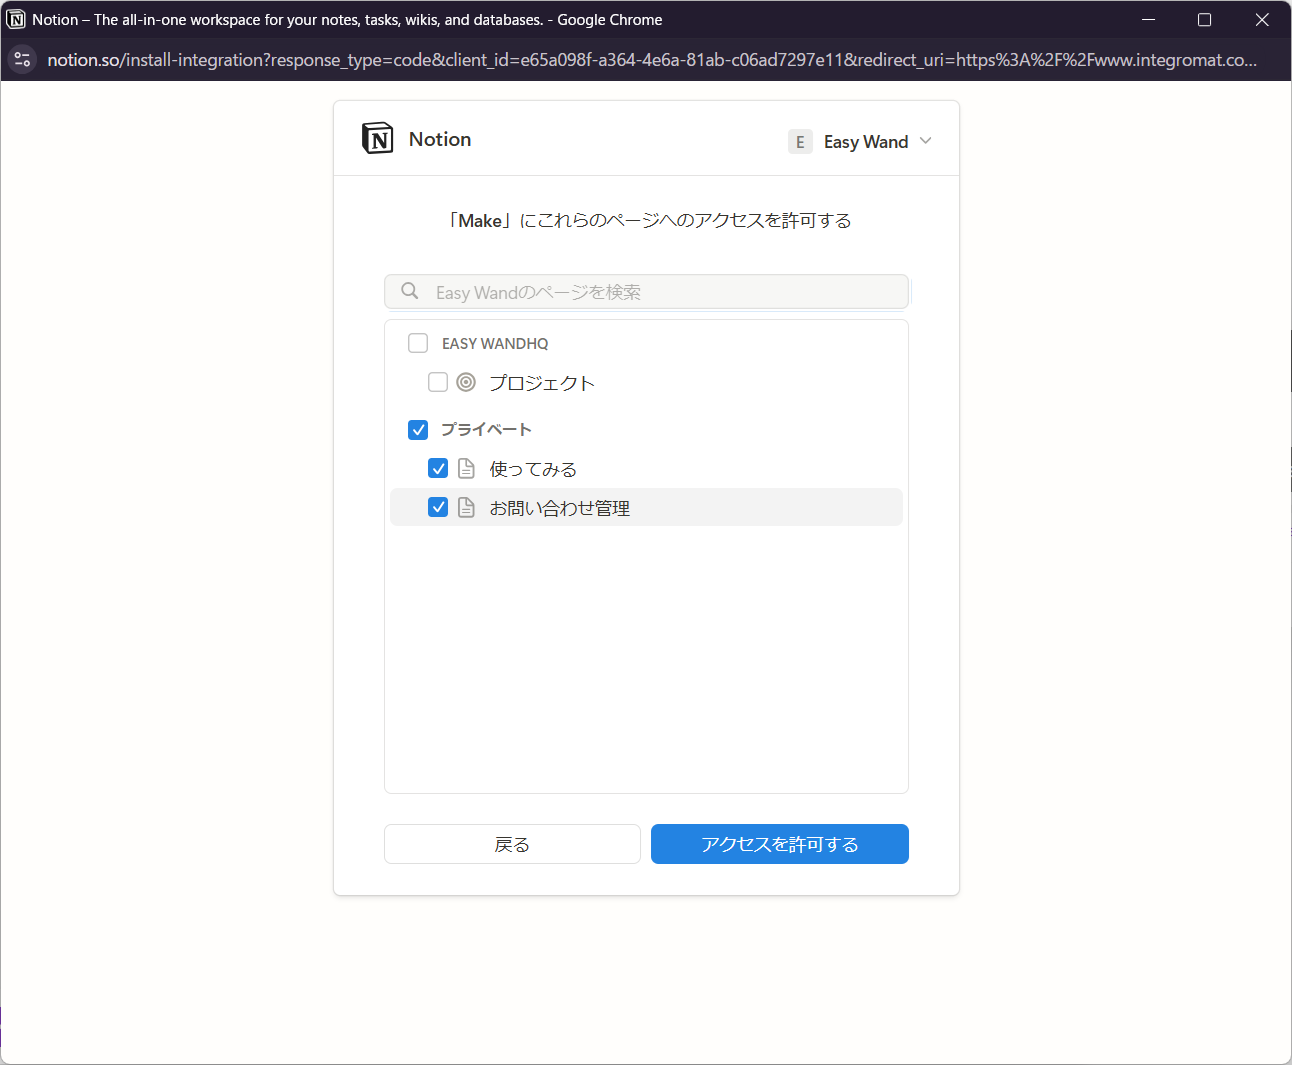
Task: Focus the Easy Wandのページを検索 search field
Action: tap(647, 292)
